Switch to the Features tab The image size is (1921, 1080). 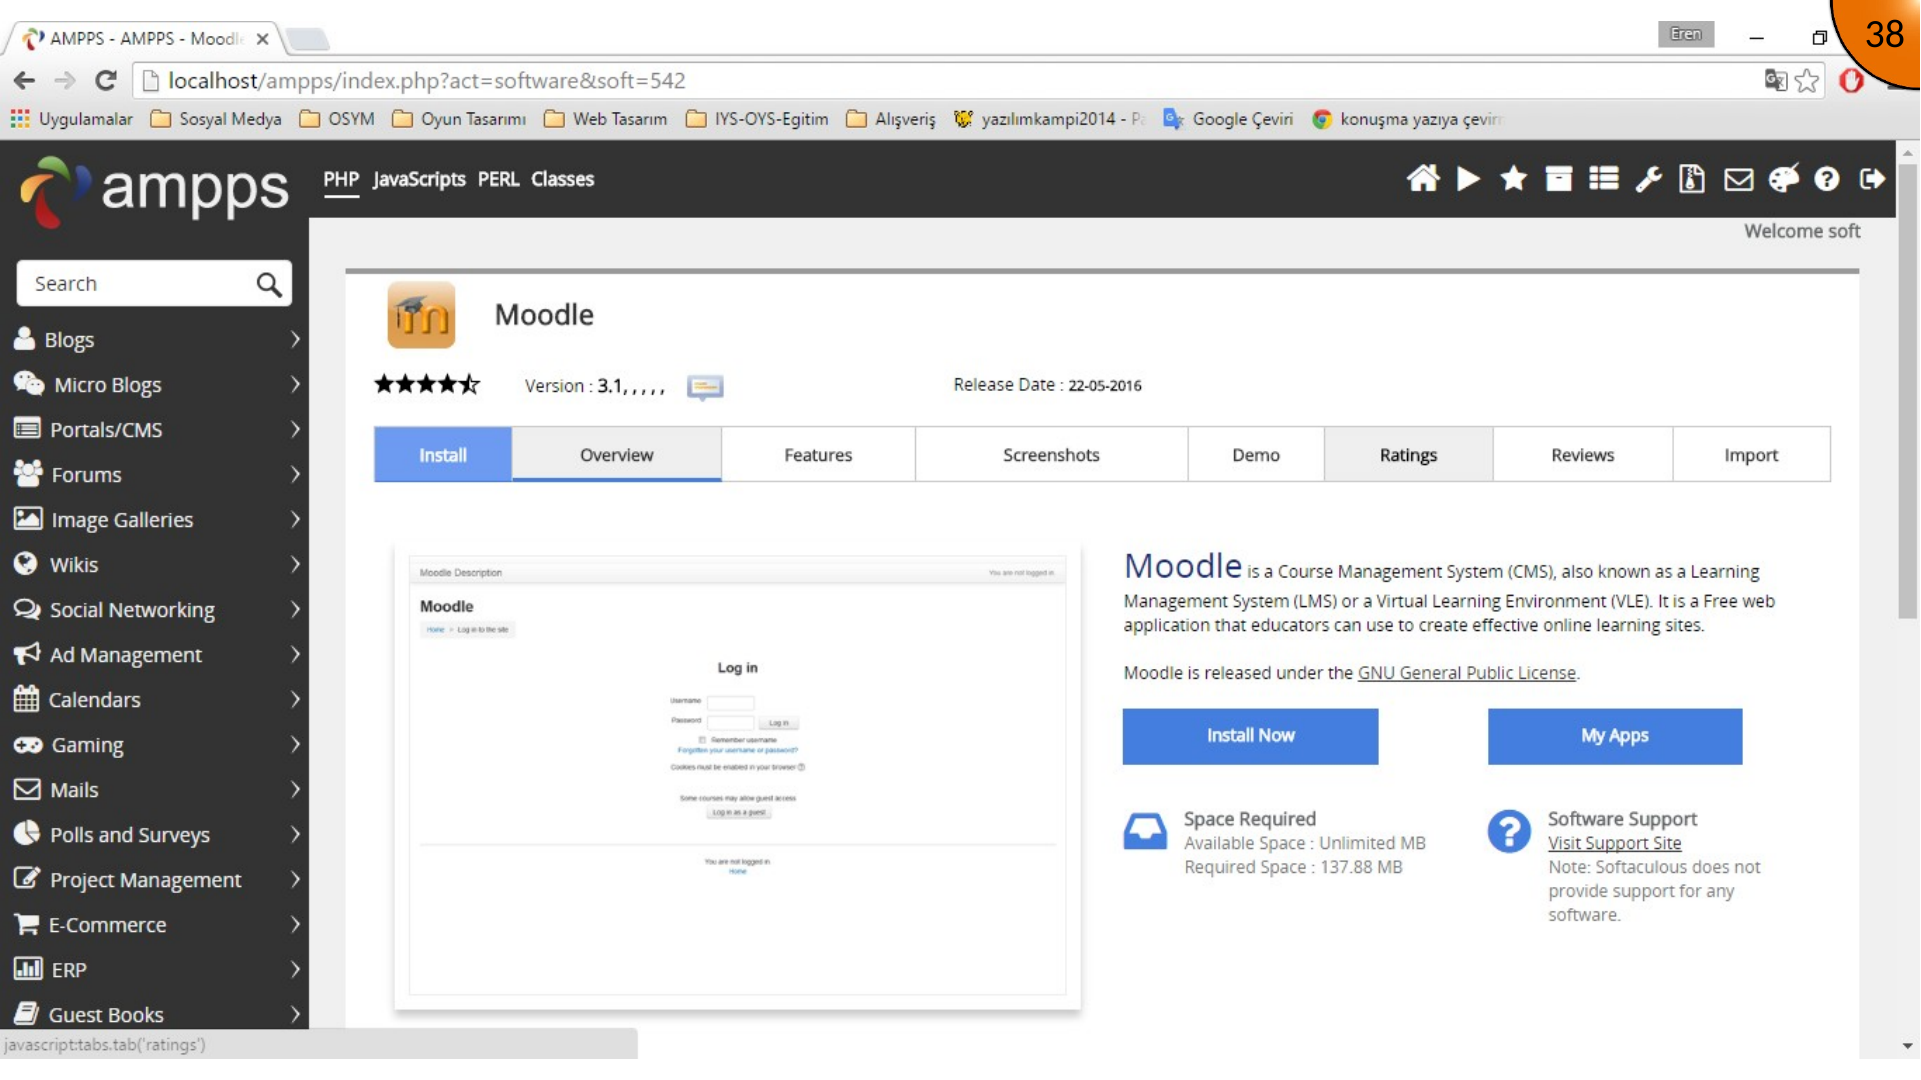(818, 455)
